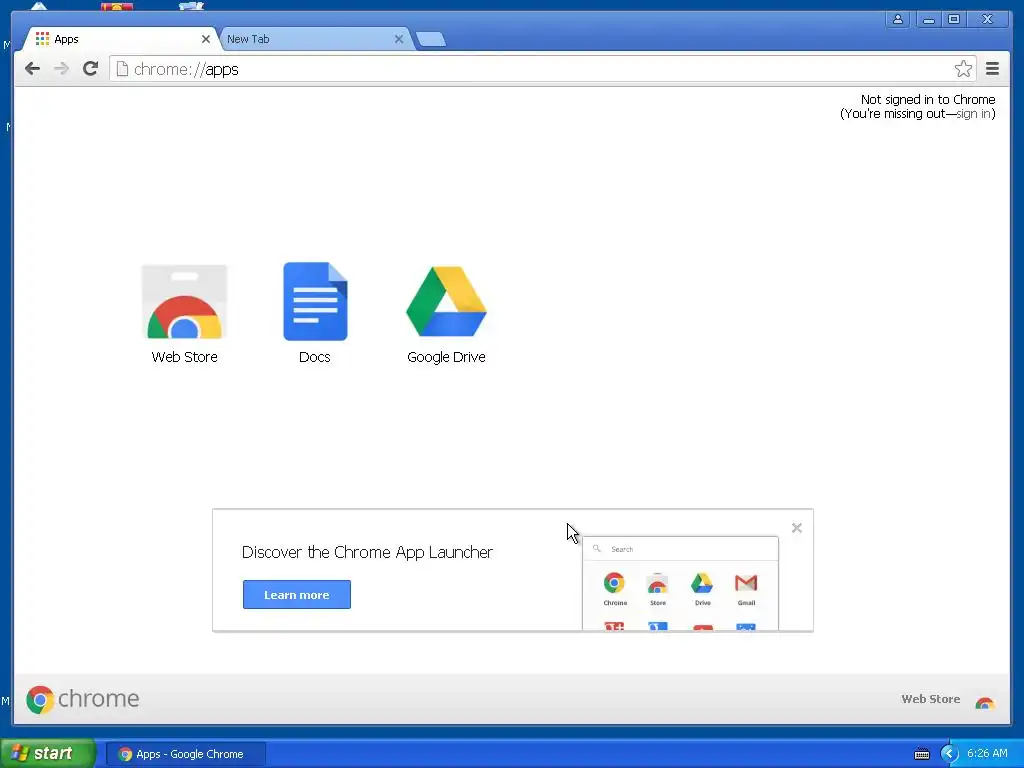Click the Apps grid favicon on tab
Image resolution: width=1024 pixels, height=768 pixels.
pyautogui.click(x=42, y=39)
